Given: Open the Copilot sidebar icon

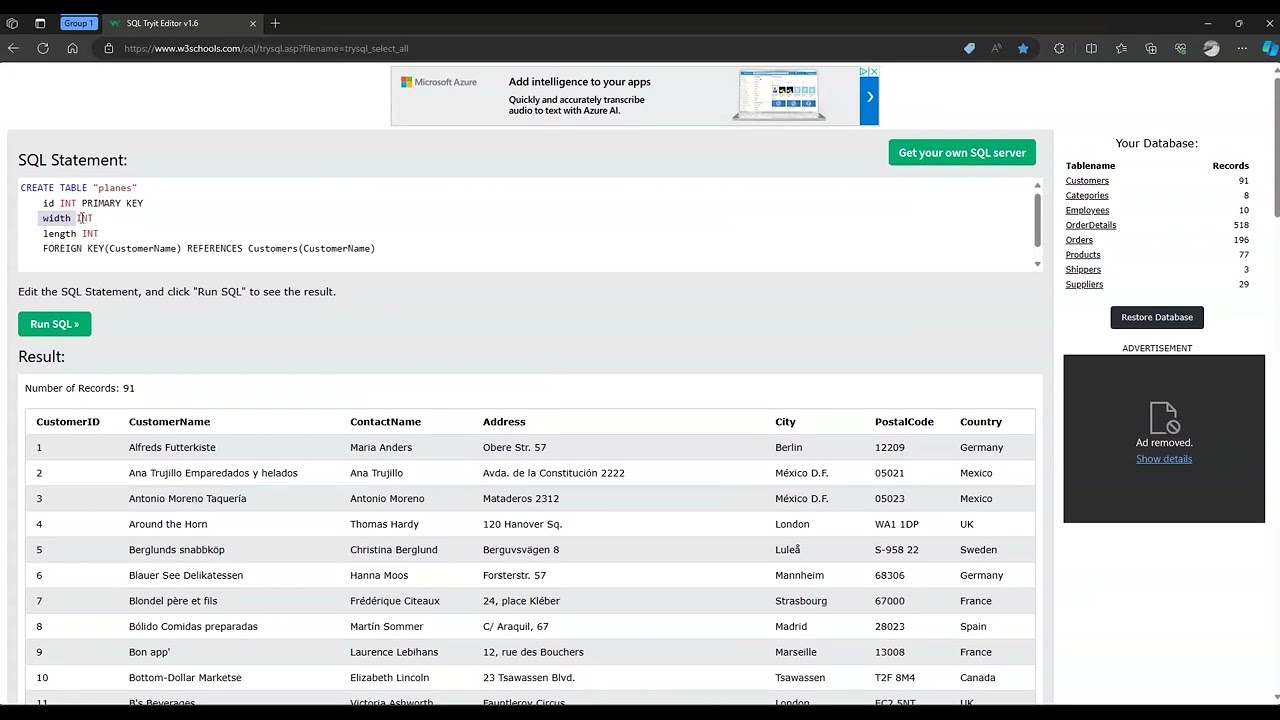Looking at the screenshot, I should [1270, 48].
